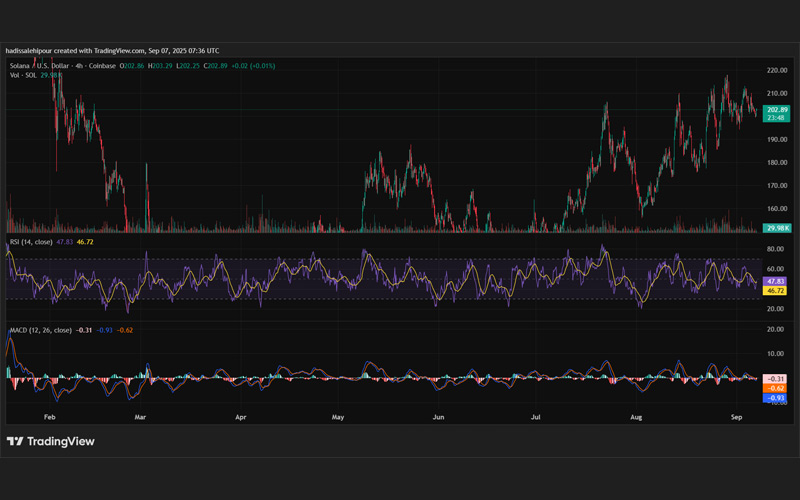This screenshot has width=800, height=500.
Task: Click the Jun label on time axis
Action: point(438,417)
